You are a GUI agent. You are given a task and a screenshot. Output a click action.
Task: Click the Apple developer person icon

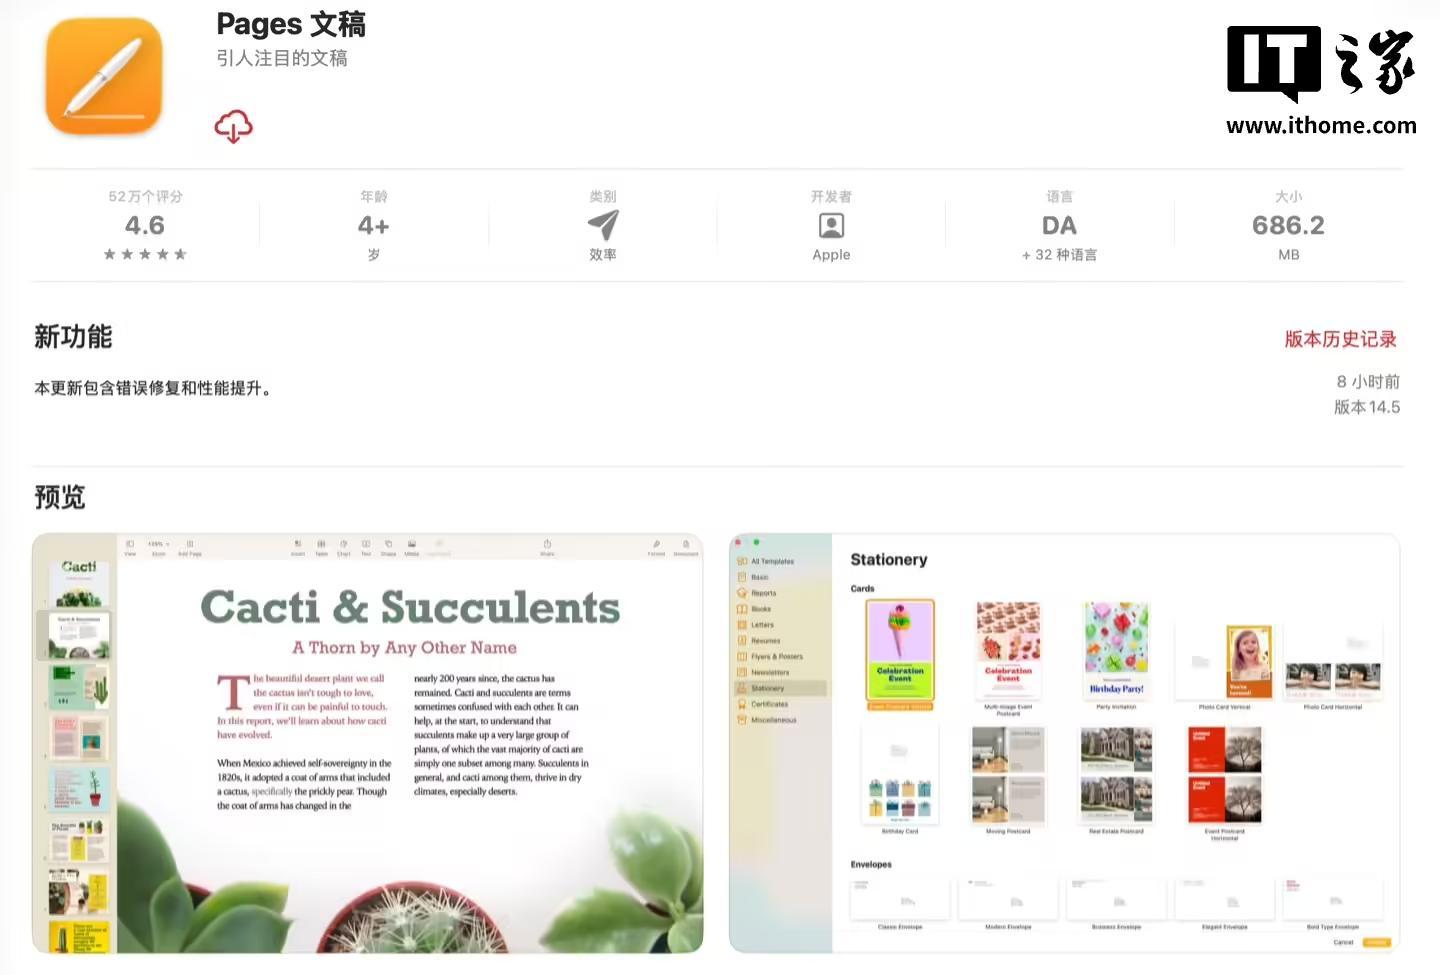click(x=831, y=225)
